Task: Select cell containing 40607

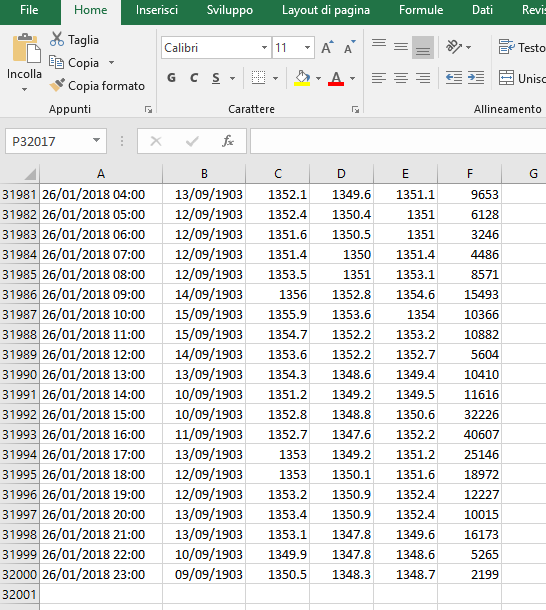Action: [470, 434]
